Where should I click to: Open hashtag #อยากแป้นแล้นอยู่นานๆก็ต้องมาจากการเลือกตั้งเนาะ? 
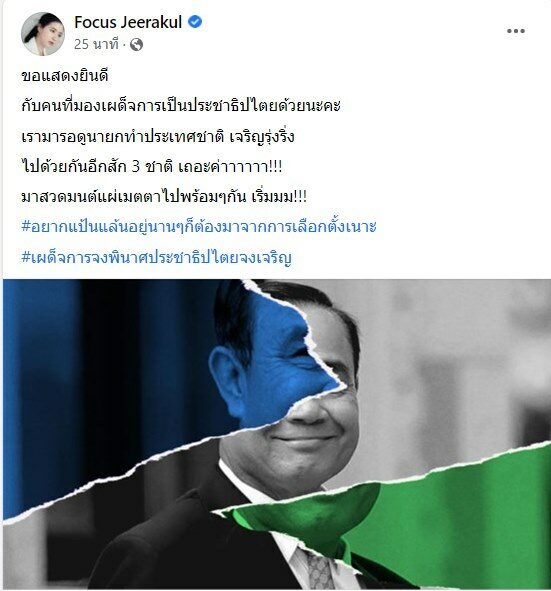(x=199, y=227)
